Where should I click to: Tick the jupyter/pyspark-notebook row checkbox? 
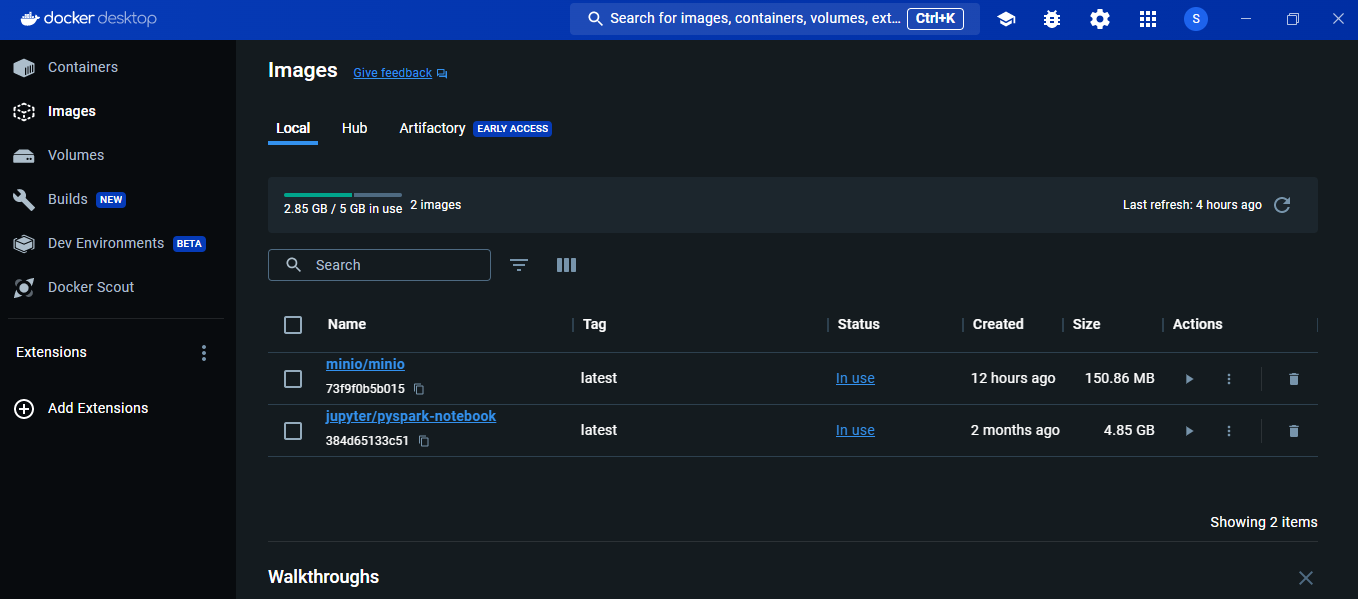click(x=293, y=431)
